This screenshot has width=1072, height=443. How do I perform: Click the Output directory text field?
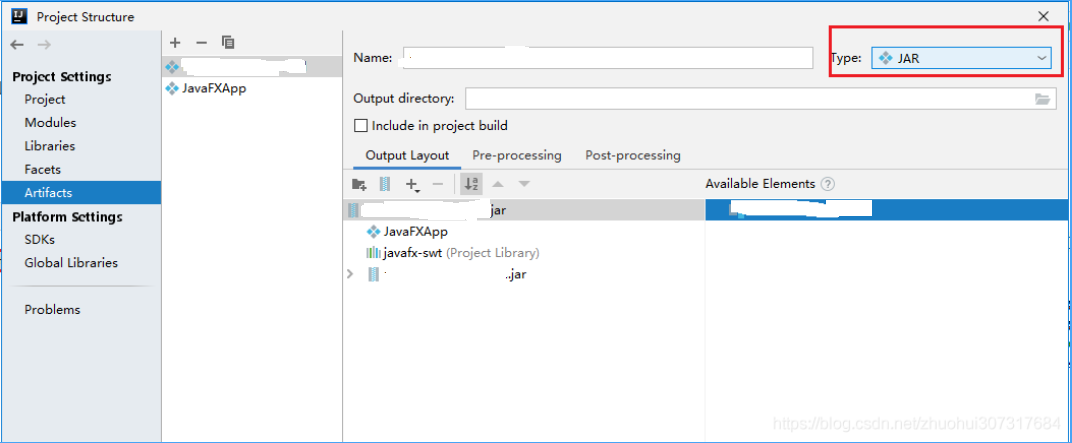pos(749,98)
